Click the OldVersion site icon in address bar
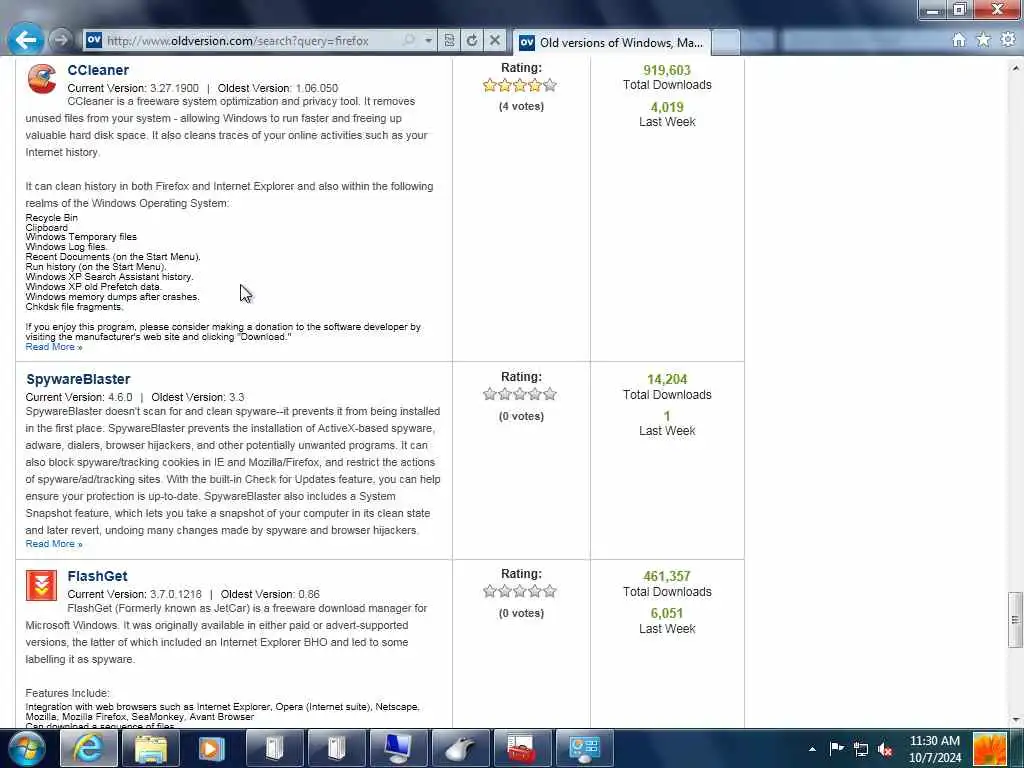 click(94, 40)
